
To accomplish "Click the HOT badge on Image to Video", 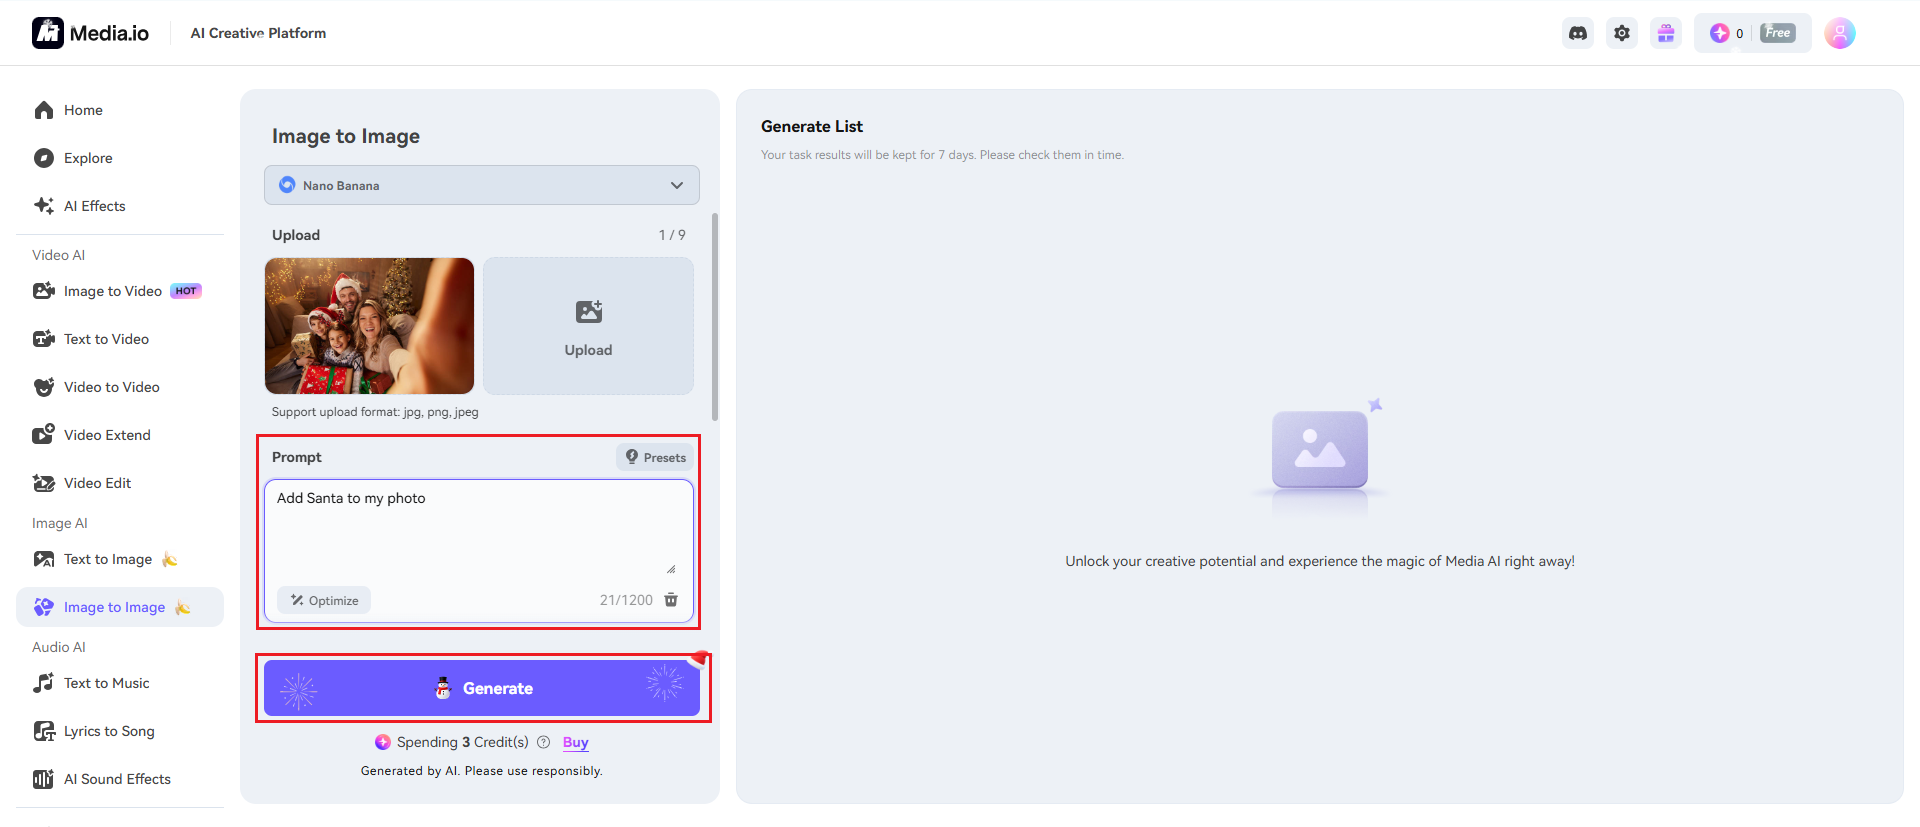I will click(186, 291).
